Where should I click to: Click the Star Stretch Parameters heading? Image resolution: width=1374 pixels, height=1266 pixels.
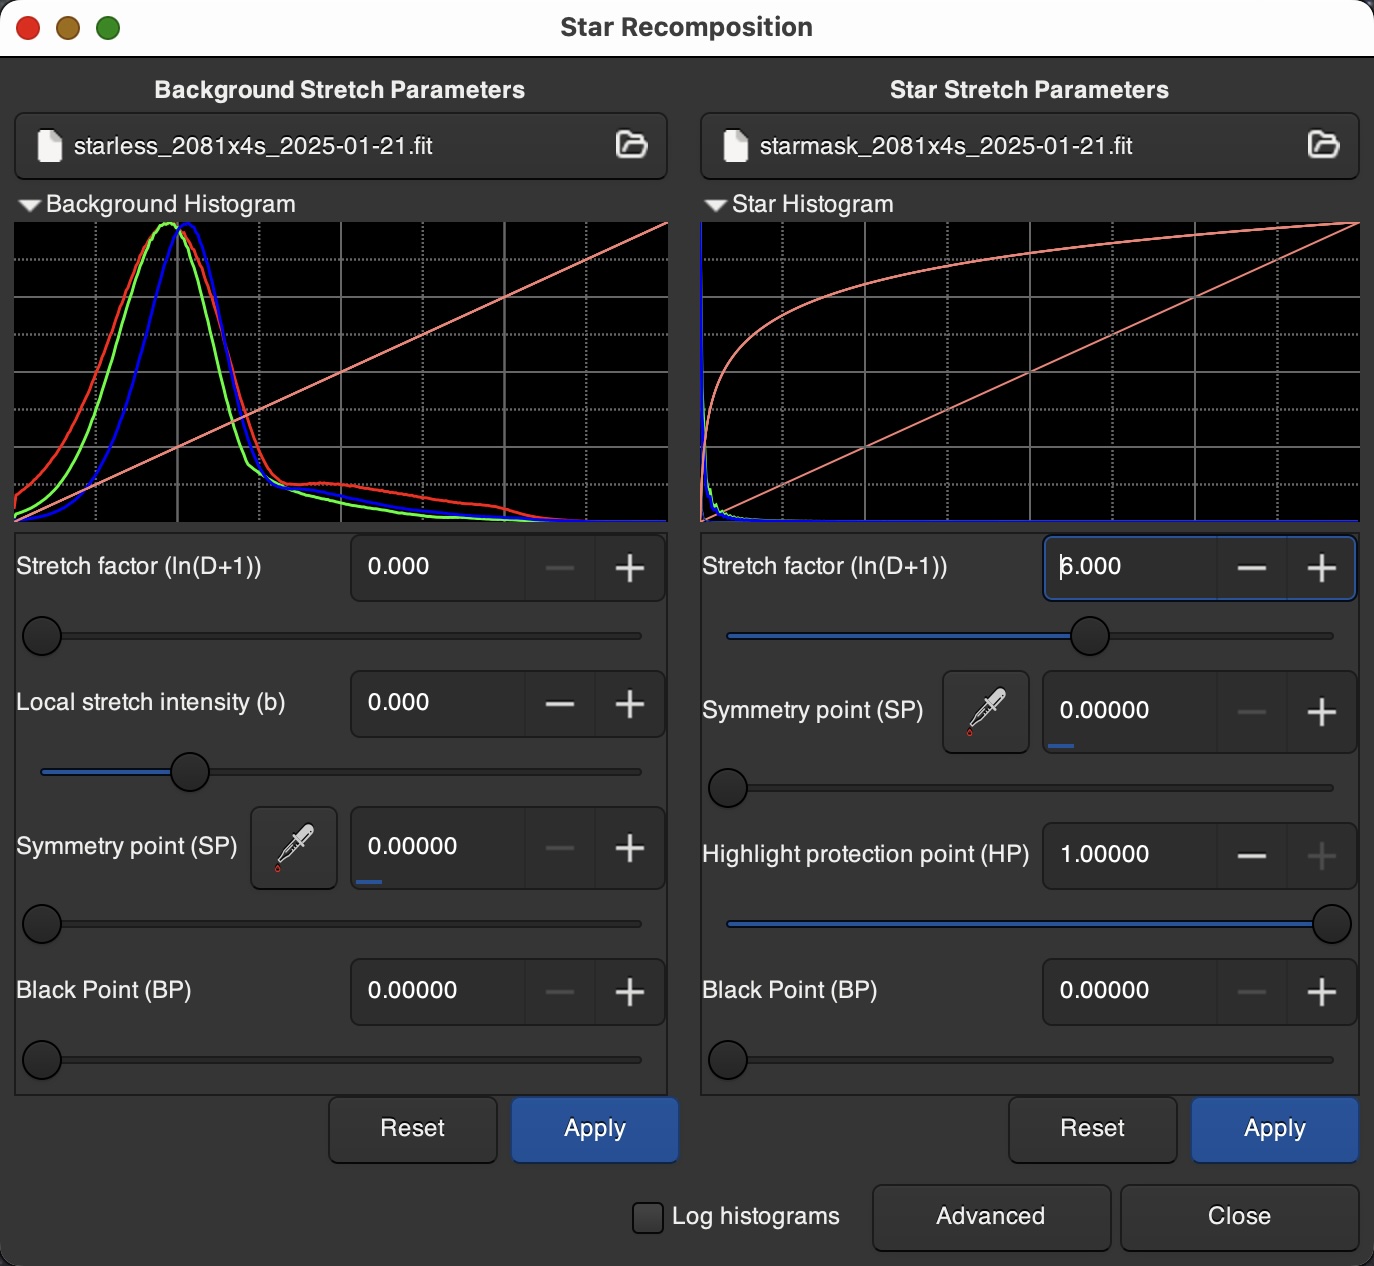click(1030, 90)
